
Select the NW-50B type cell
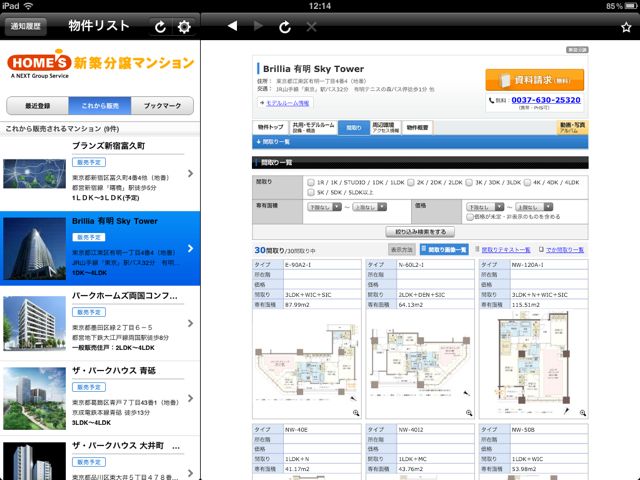pos(549,430)
